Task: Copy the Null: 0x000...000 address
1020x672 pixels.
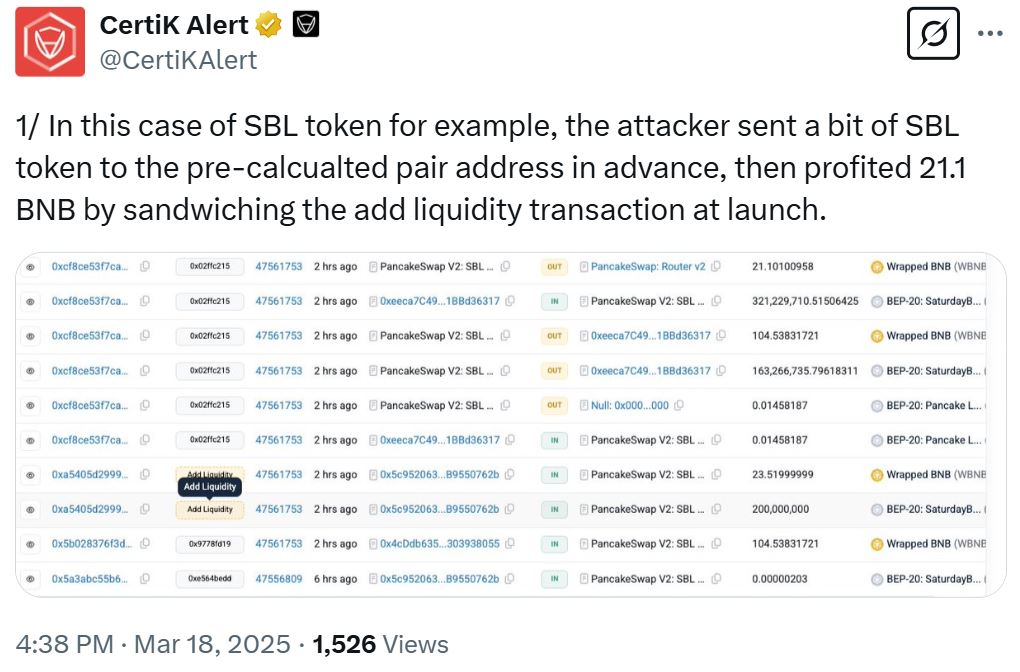Action: [x=679, y=405]
